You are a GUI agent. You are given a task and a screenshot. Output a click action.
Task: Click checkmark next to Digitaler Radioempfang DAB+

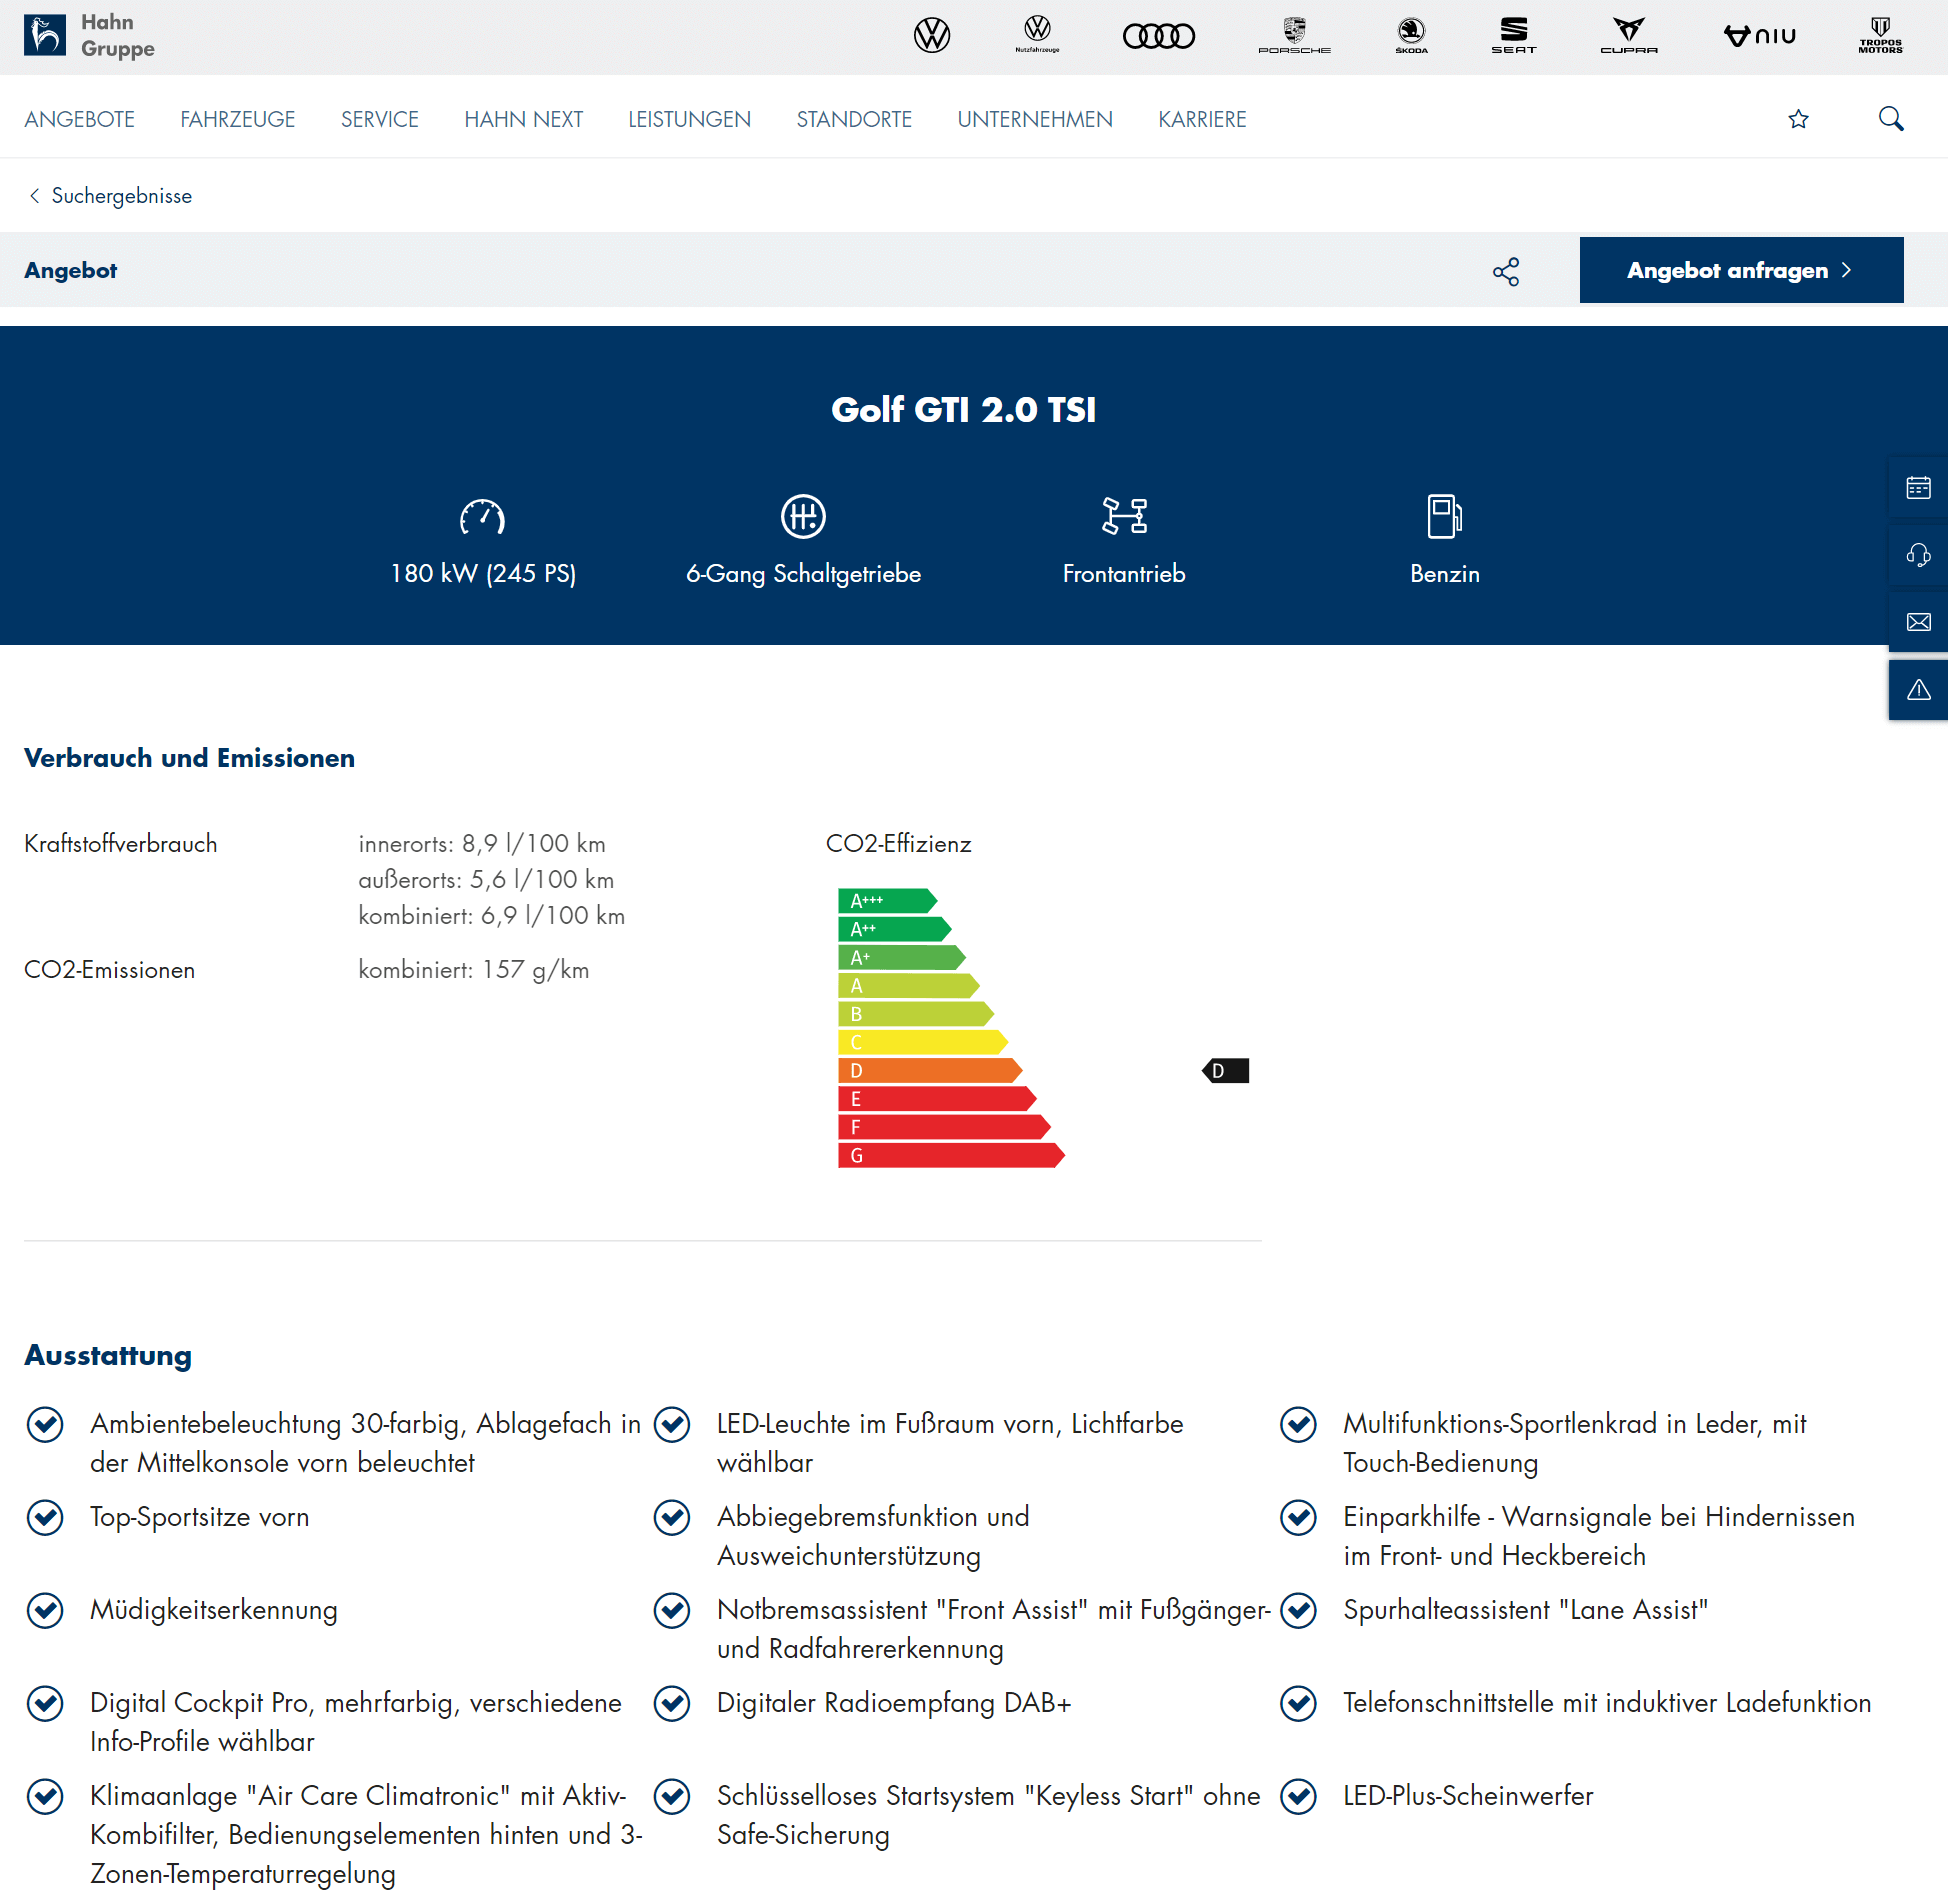point(672,1704)
